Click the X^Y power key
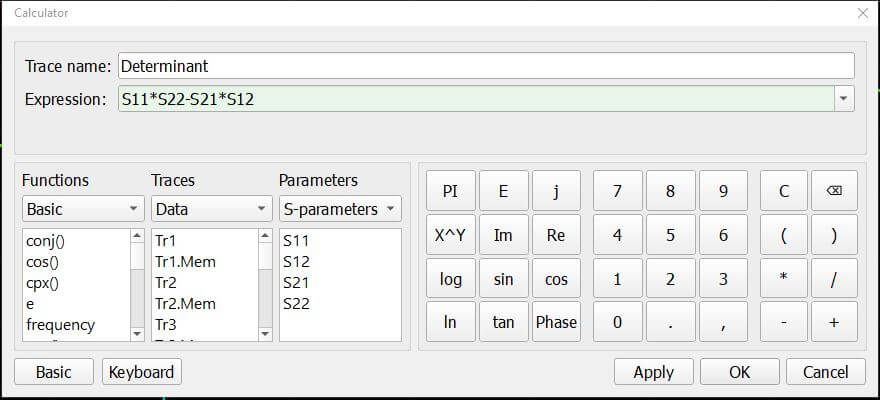Image resolution: width=880 pixels, height=400 pixels. point(451,235)
